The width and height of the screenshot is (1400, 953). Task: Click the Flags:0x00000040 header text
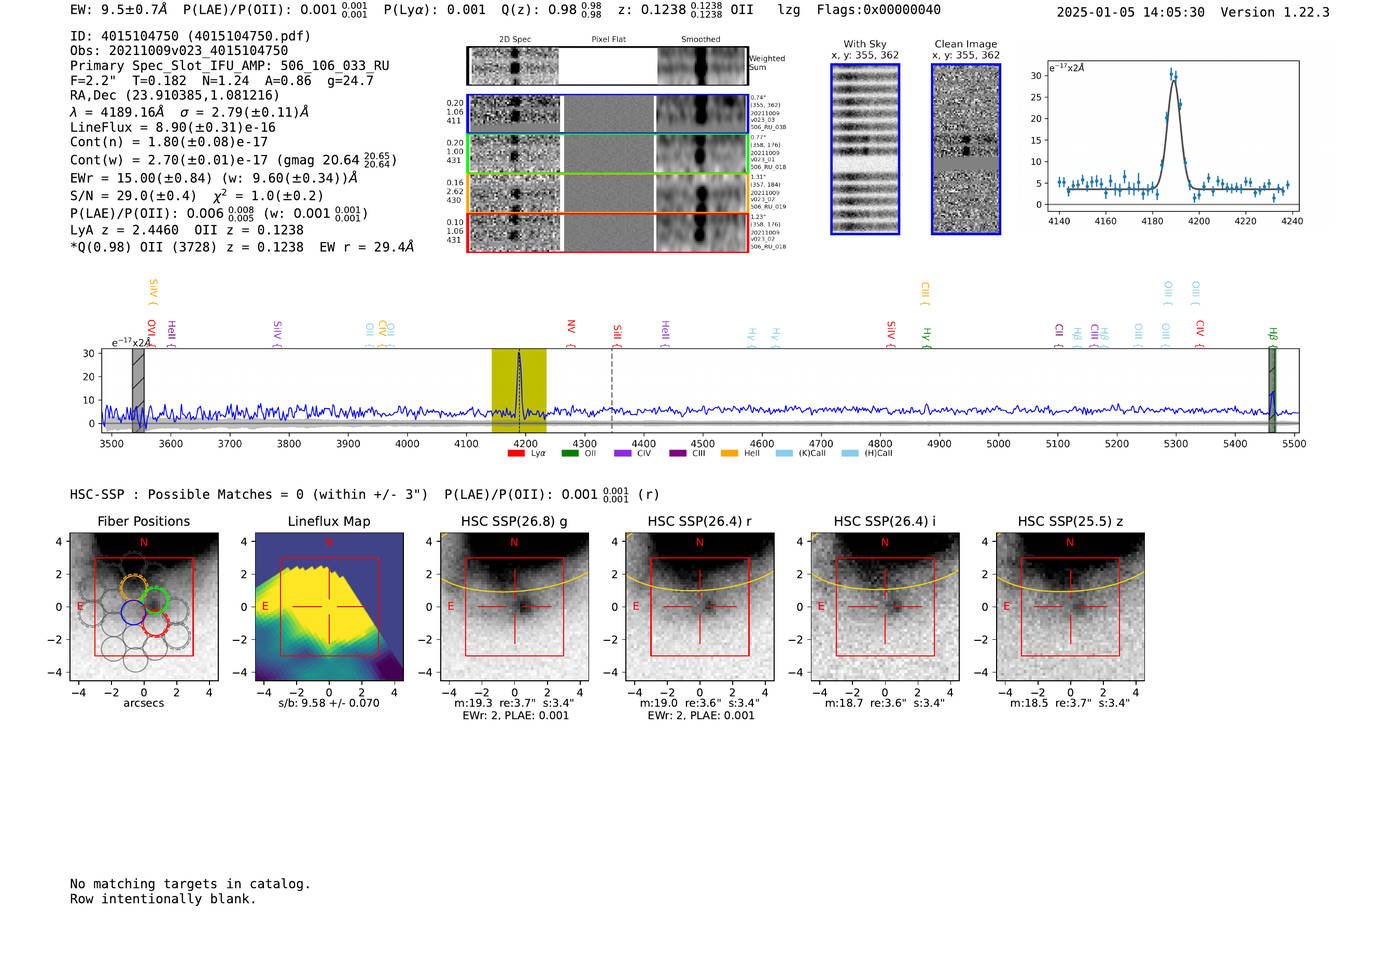pos(879,10)
